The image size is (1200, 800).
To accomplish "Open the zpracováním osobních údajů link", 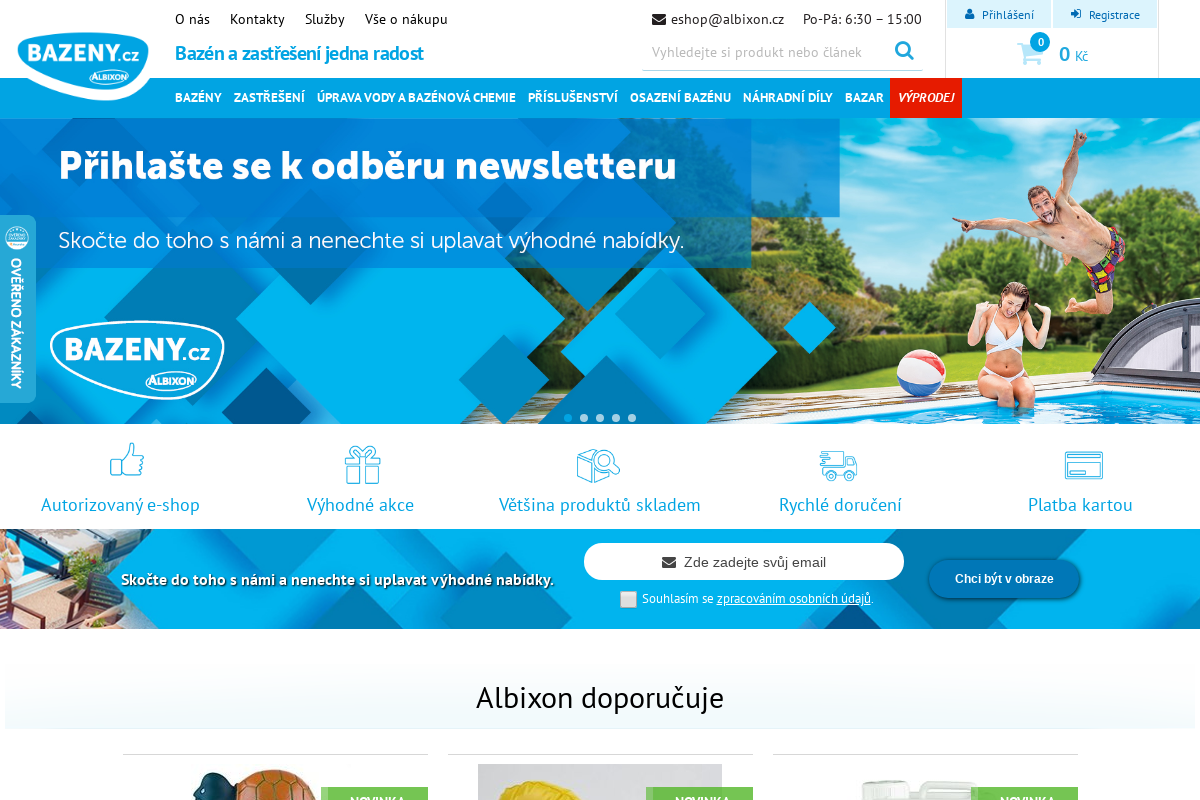I will pos(794,599).
